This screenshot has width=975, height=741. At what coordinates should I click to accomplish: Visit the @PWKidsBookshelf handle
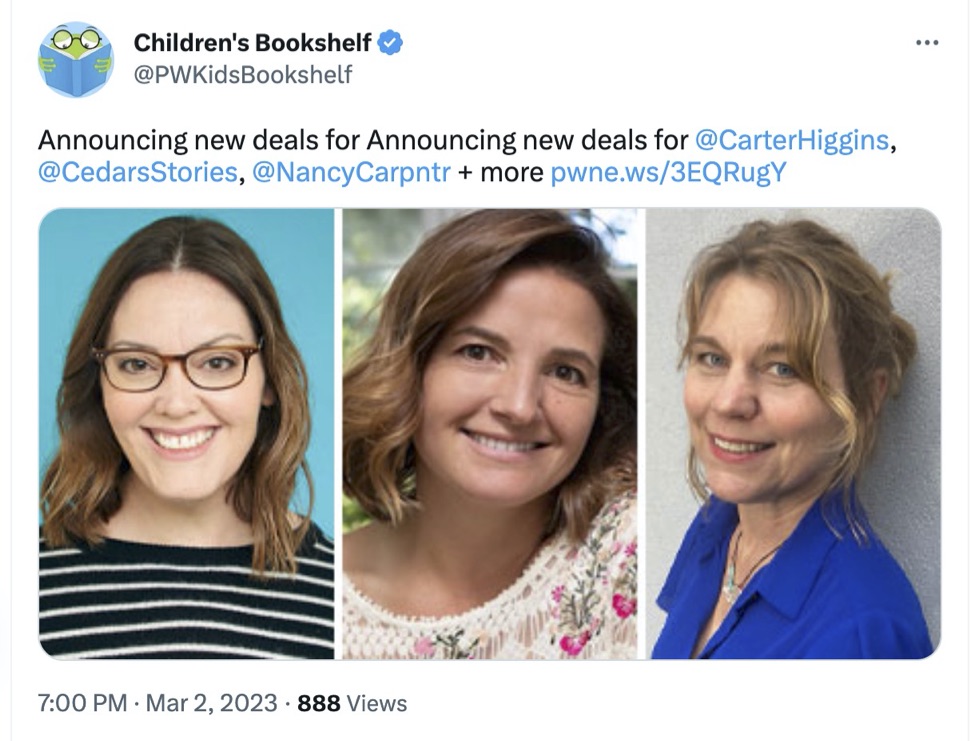(x=243, y=75)
